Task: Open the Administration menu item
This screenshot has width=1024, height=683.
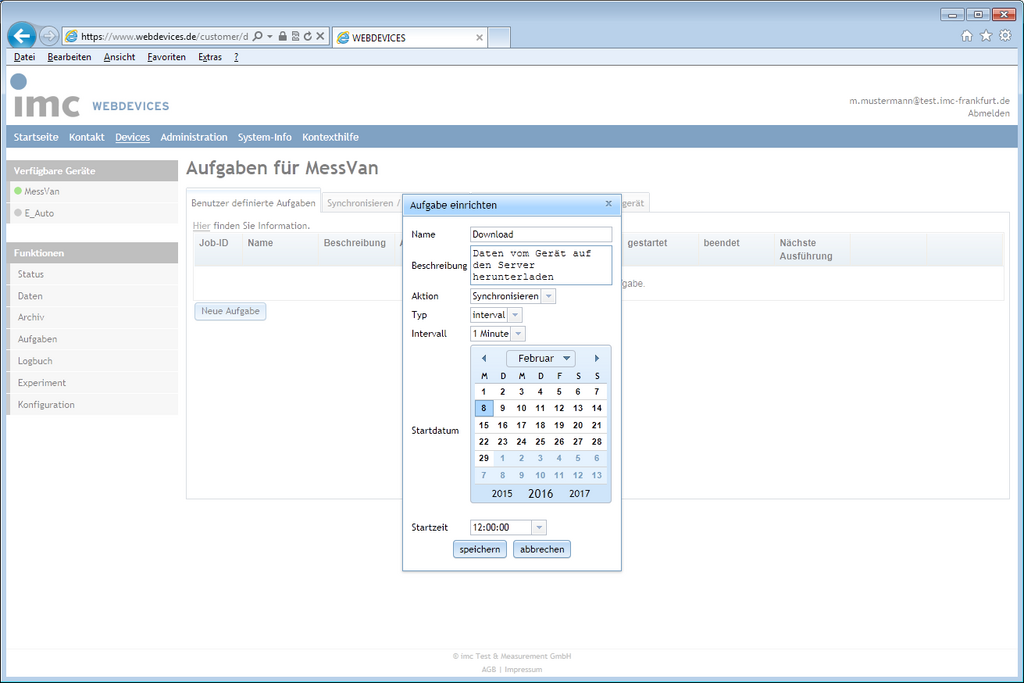Action: click(194, 137)
